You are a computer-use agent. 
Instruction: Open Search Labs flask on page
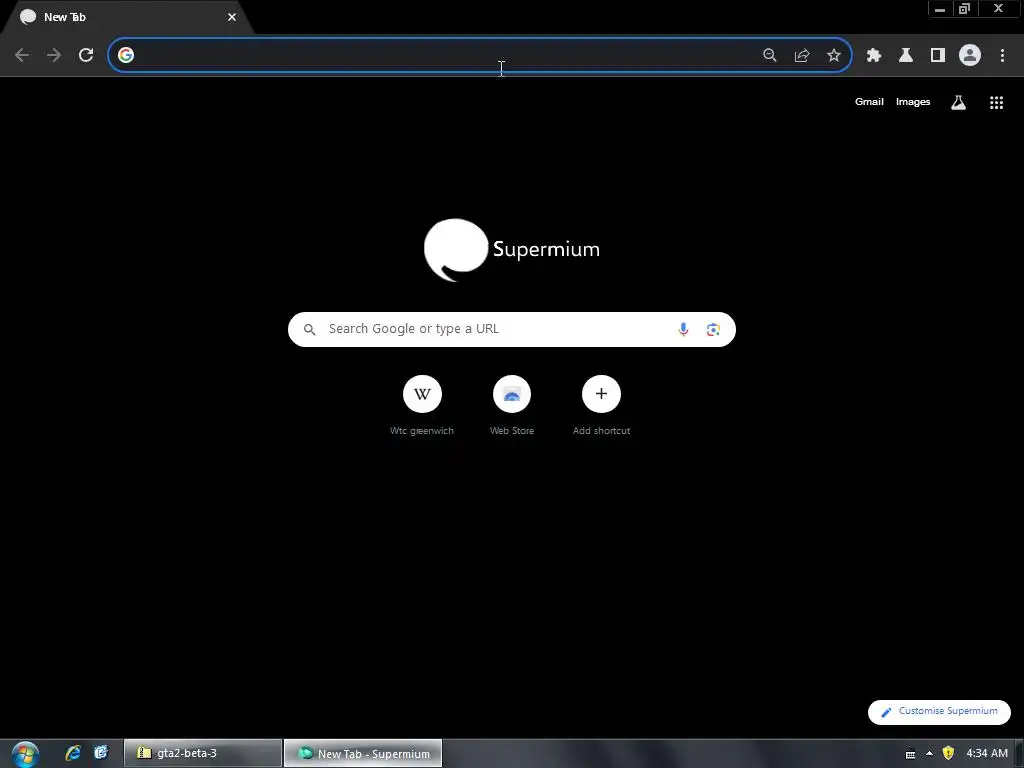(x=958, y=103)
